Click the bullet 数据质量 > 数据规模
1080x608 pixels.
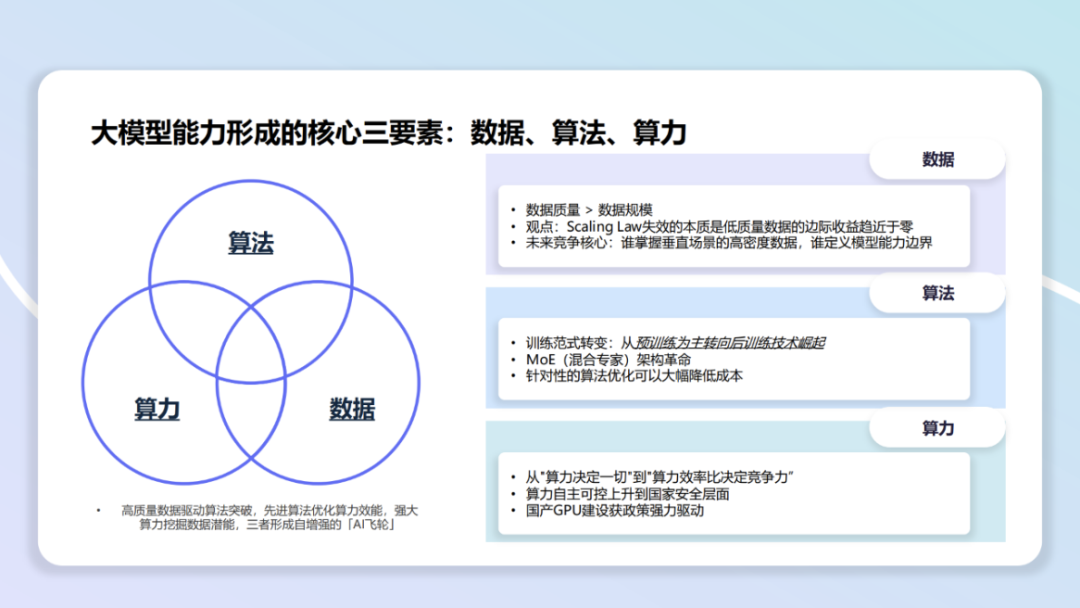pyautogui.click(x=589, y=209)
